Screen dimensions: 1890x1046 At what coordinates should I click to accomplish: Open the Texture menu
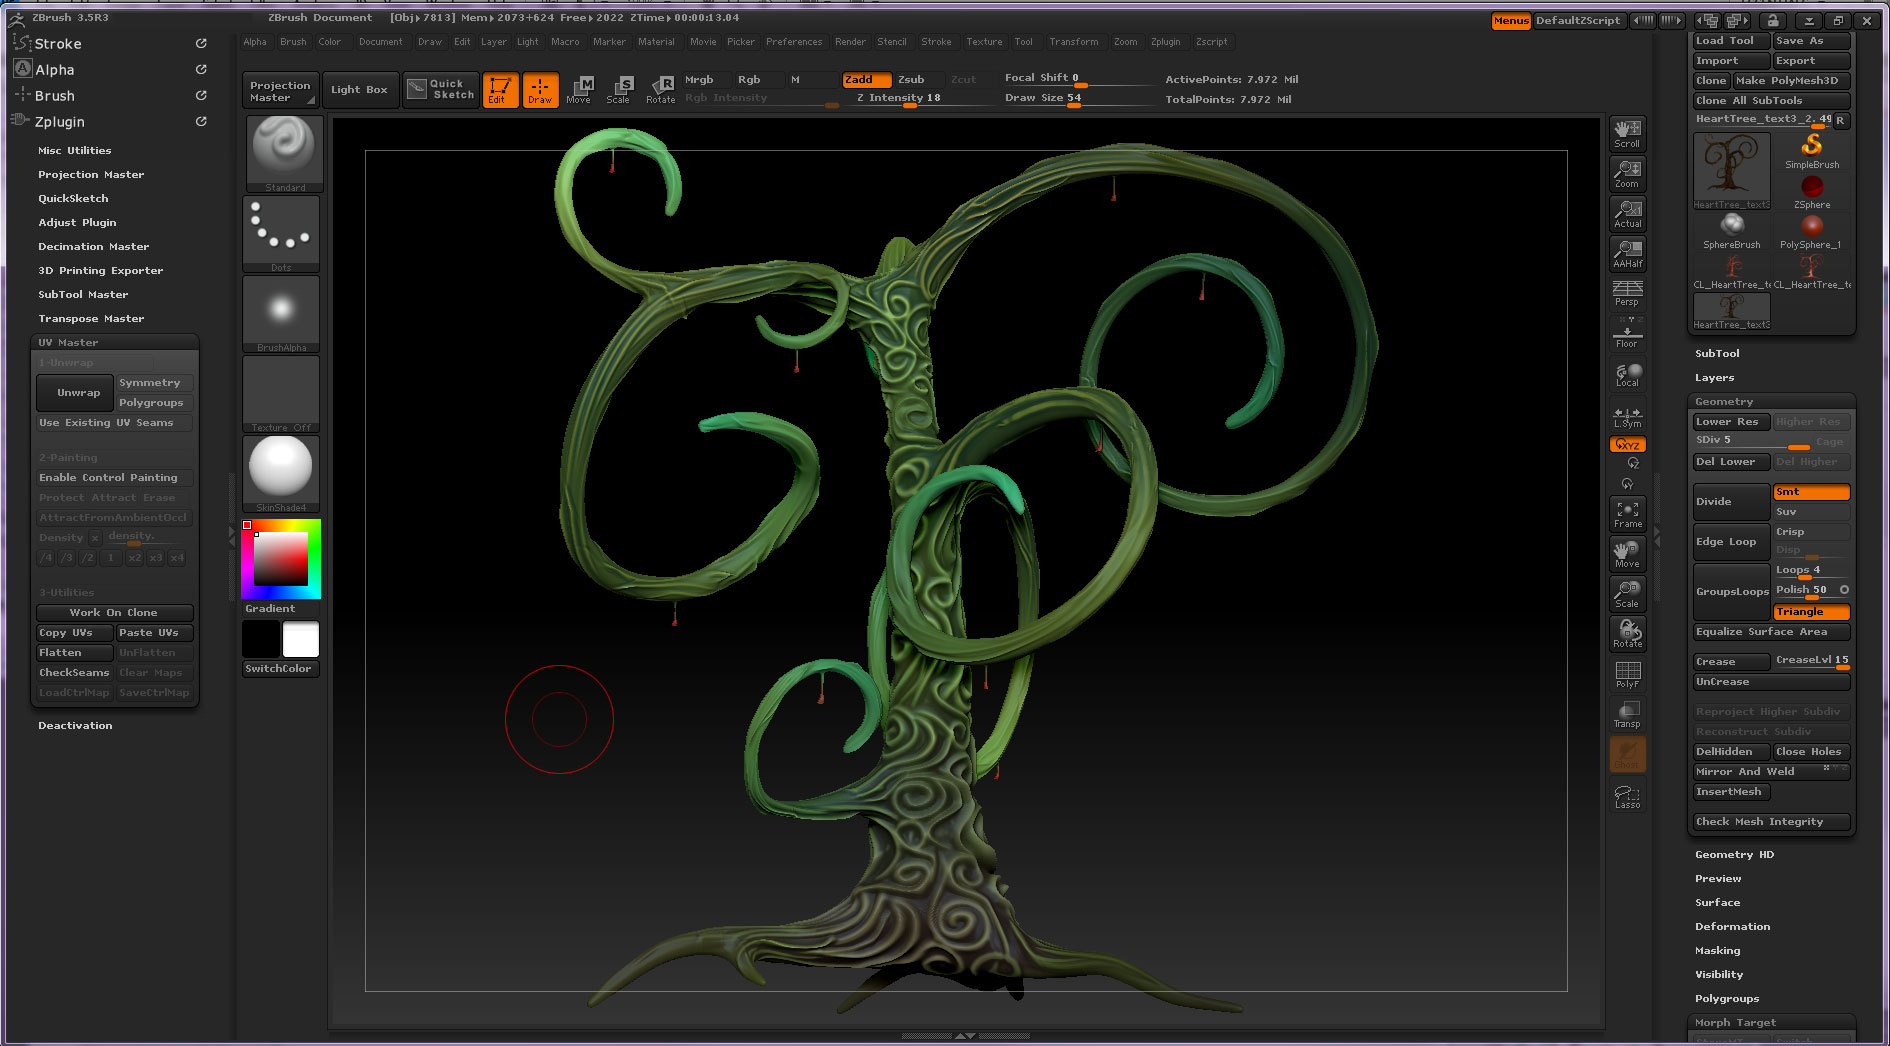983,42
